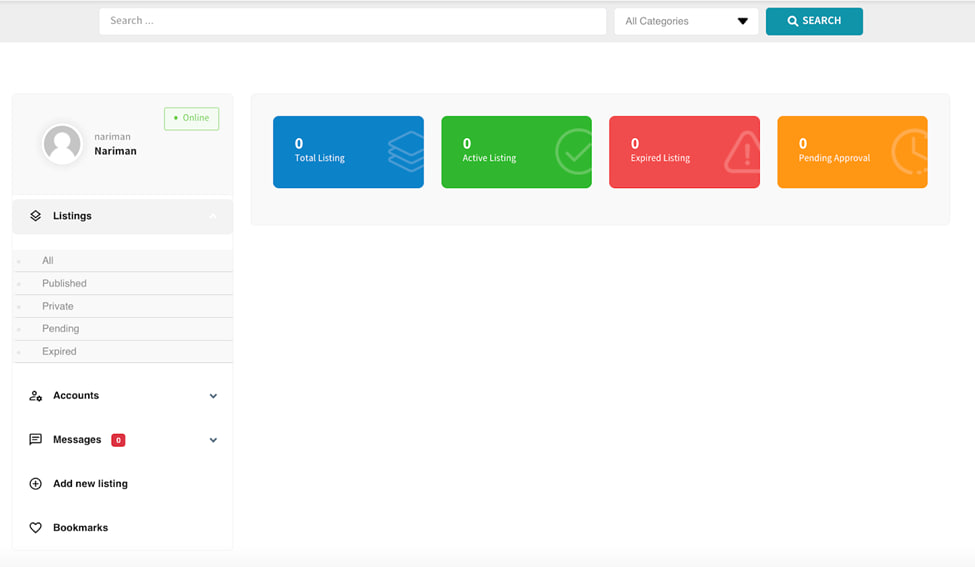Click the Messages chat bubble icon

click(x=36, y=440)
